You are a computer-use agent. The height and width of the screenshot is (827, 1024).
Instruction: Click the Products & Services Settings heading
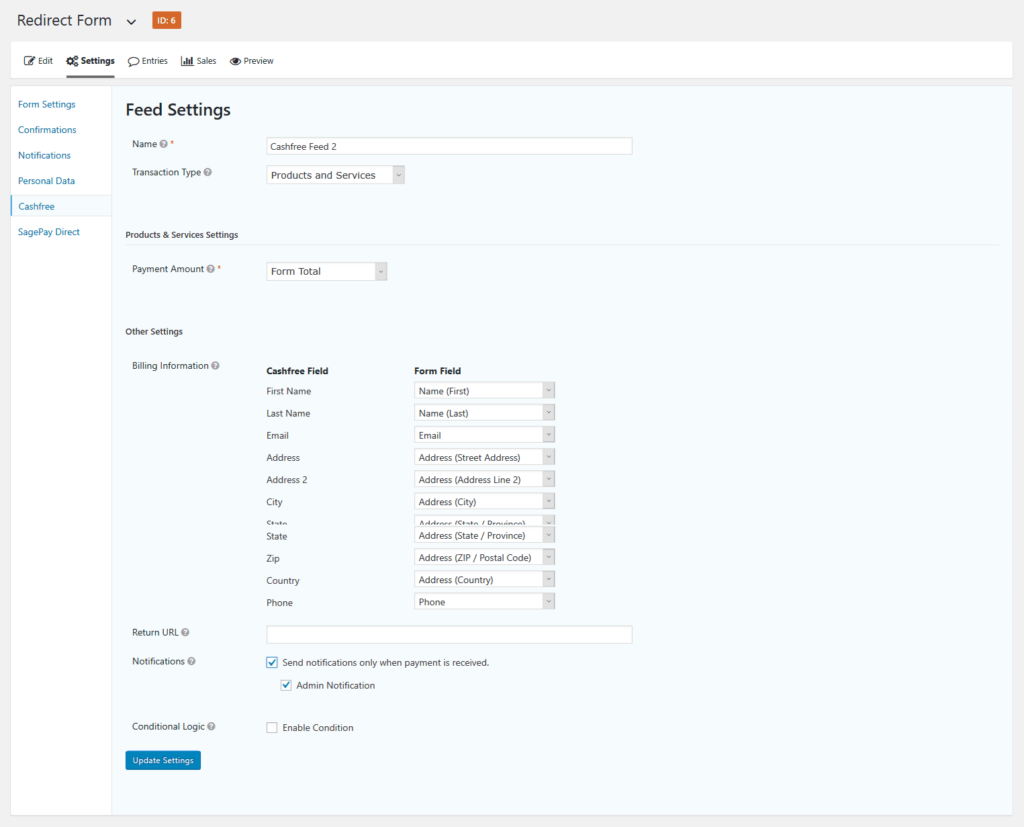[x=182, y=235]
